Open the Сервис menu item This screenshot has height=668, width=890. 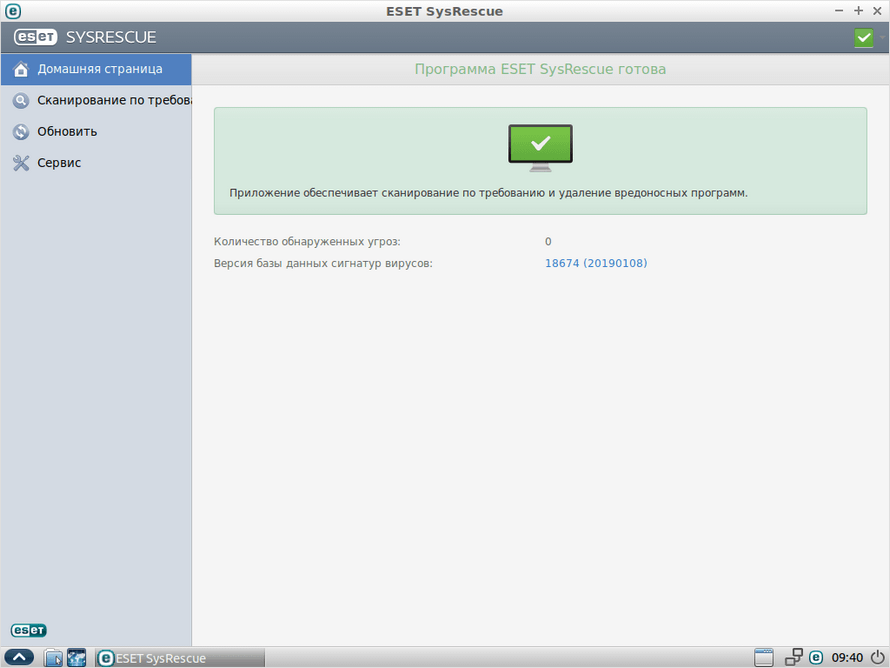tap(59, 163)
